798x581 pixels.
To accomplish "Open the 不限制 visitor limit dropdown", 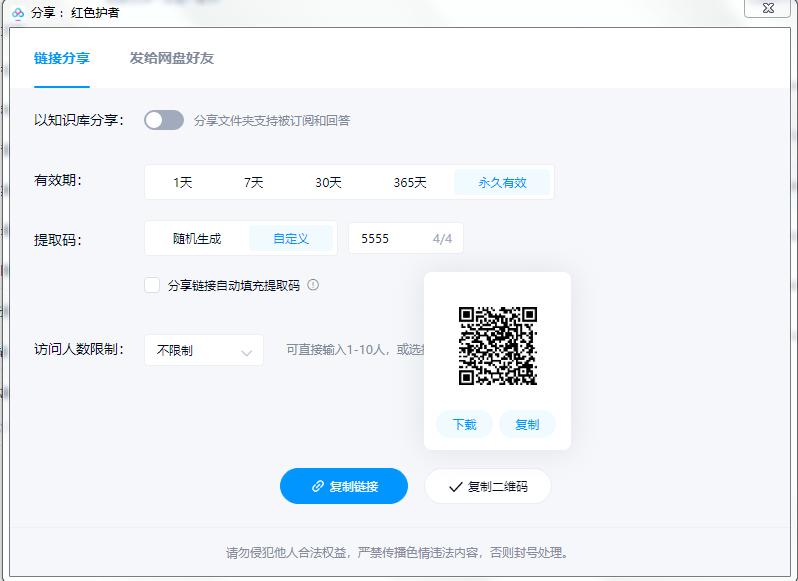I will point(204,350).
